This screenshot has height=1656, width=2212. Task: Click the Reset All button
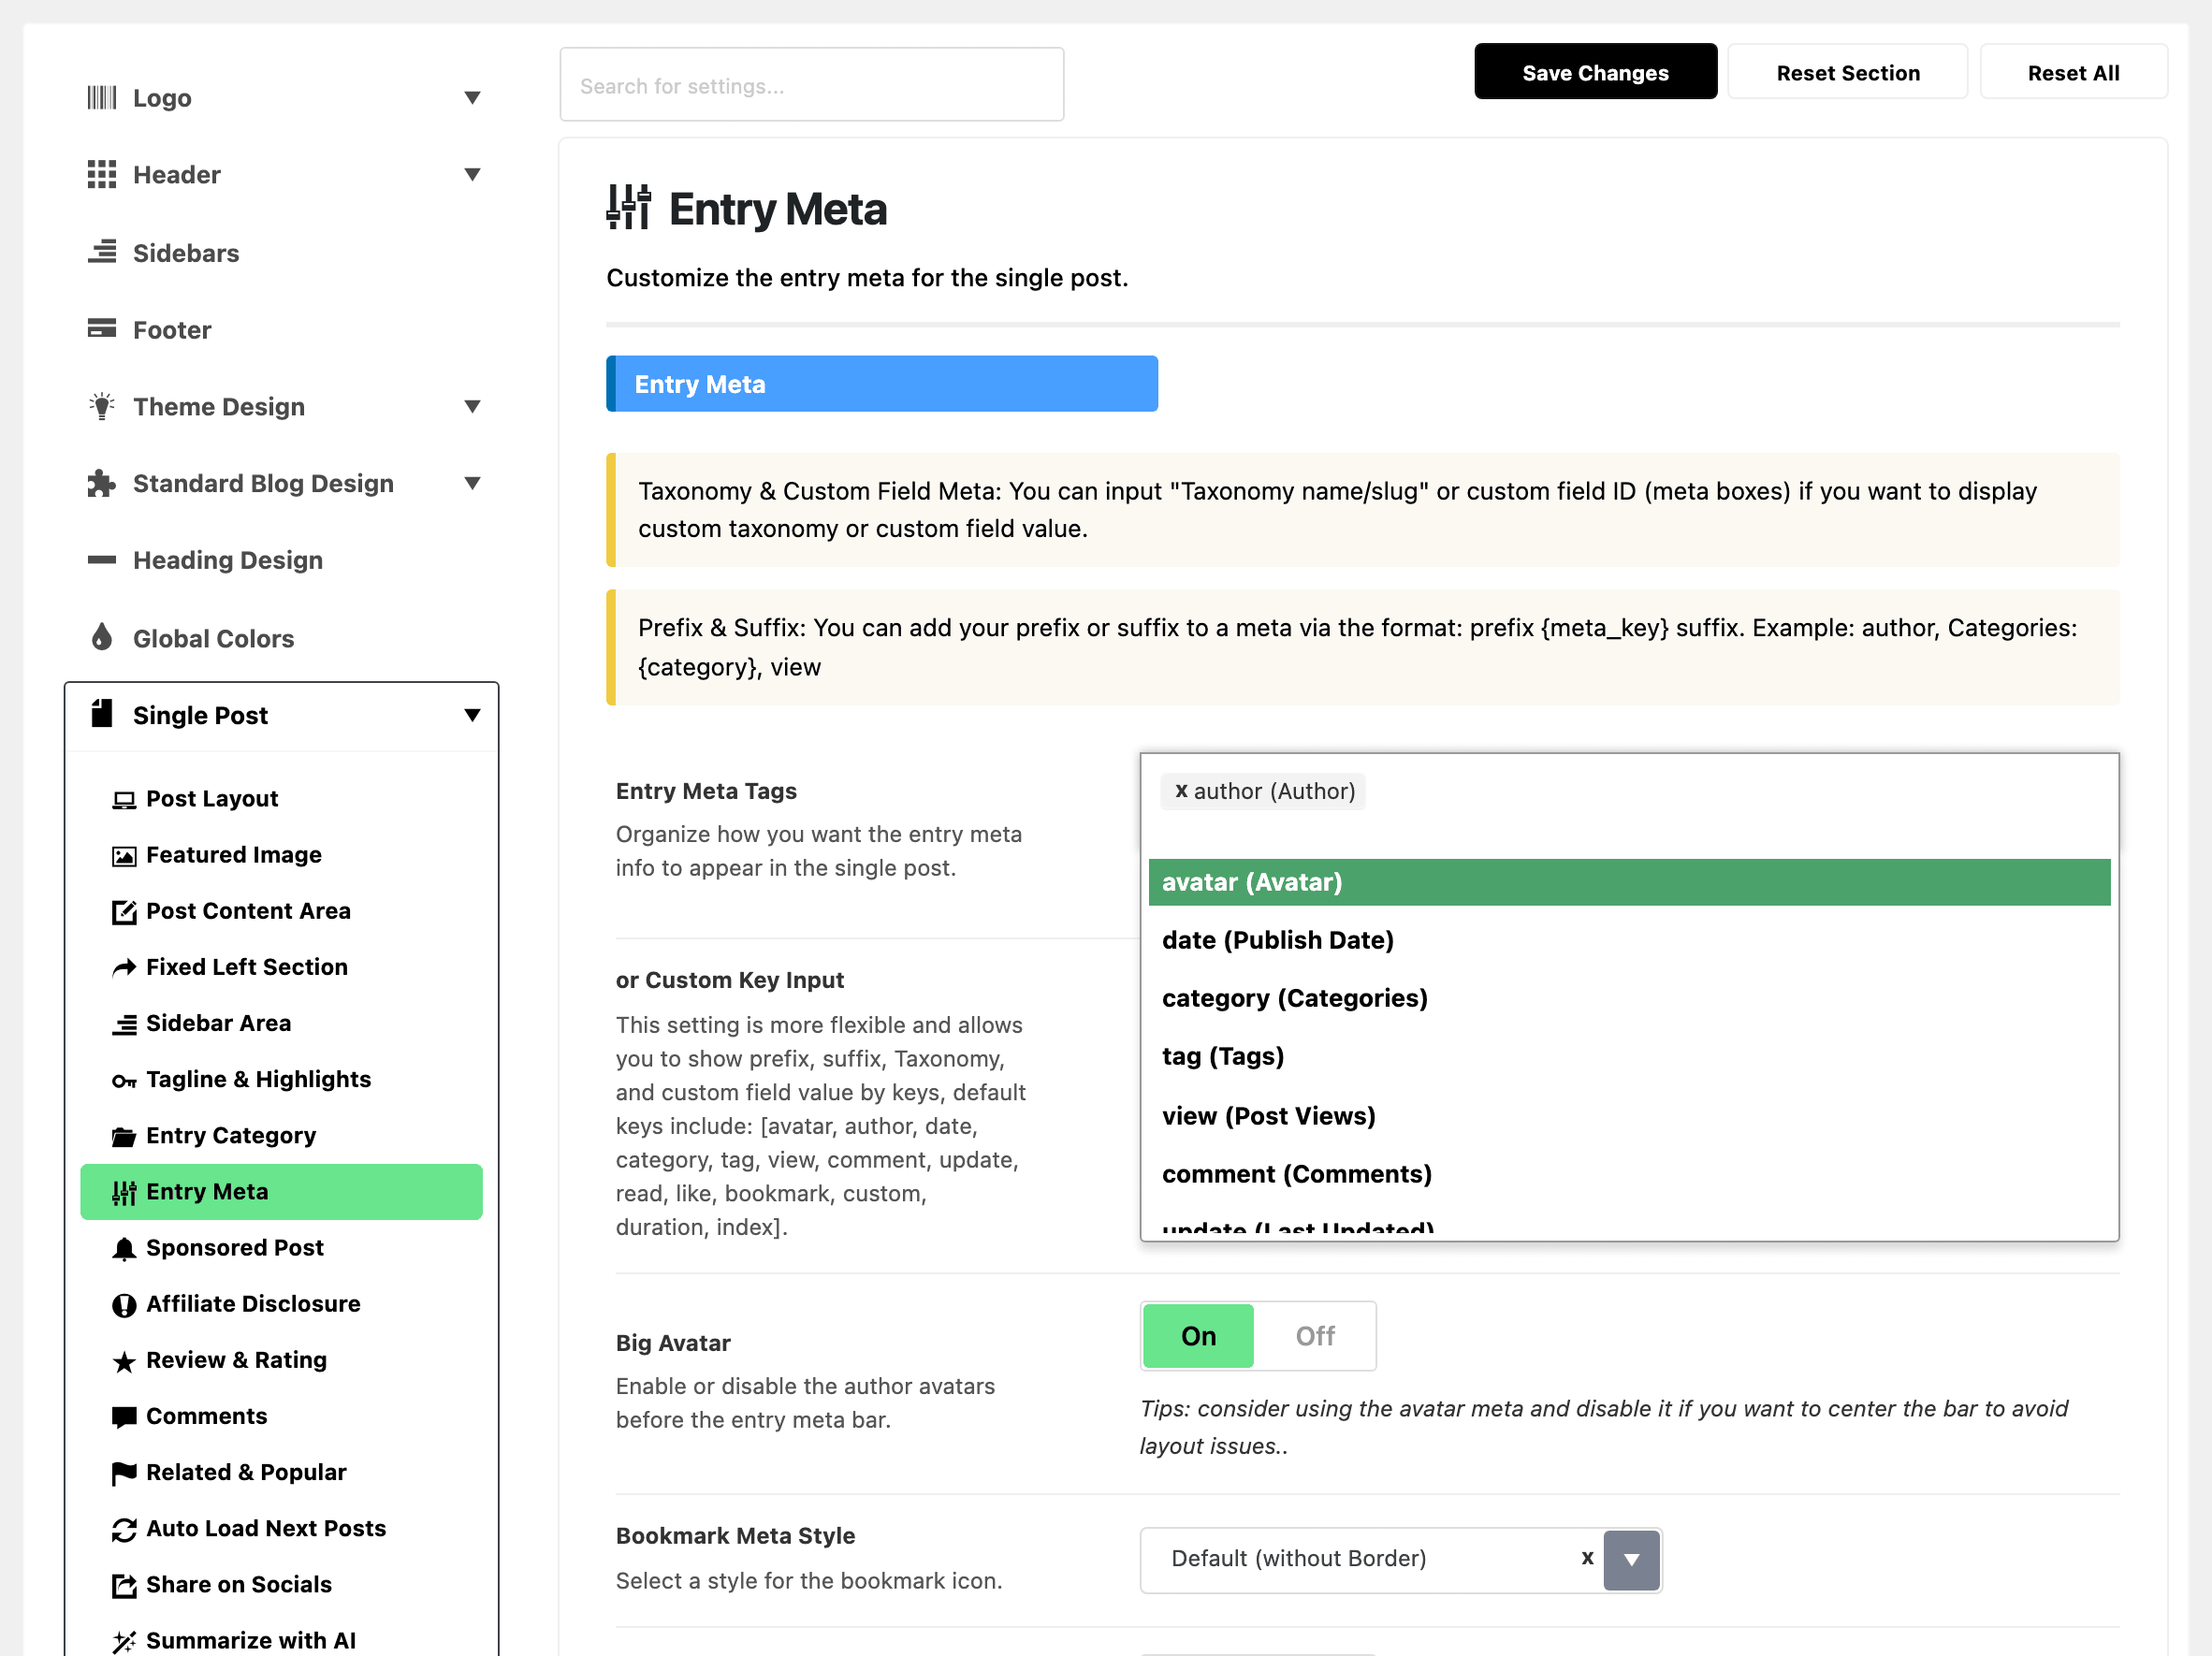[x=2073, y=72]
